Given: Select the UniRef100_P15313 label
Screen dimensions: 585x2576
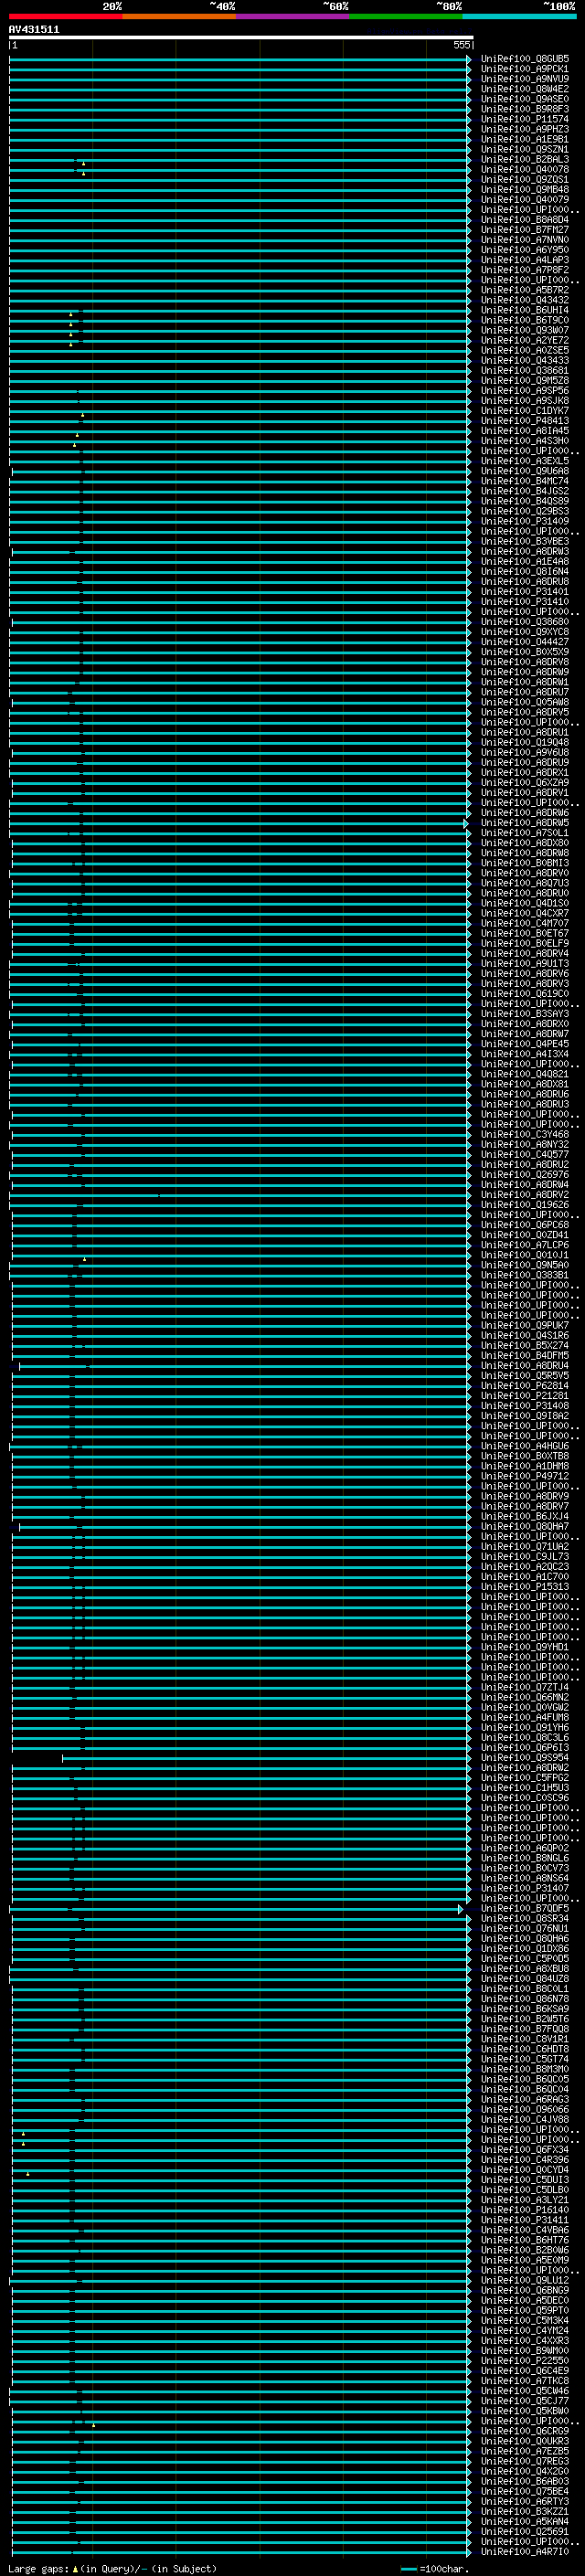Looking at the screenshot, I should 525,1587.
